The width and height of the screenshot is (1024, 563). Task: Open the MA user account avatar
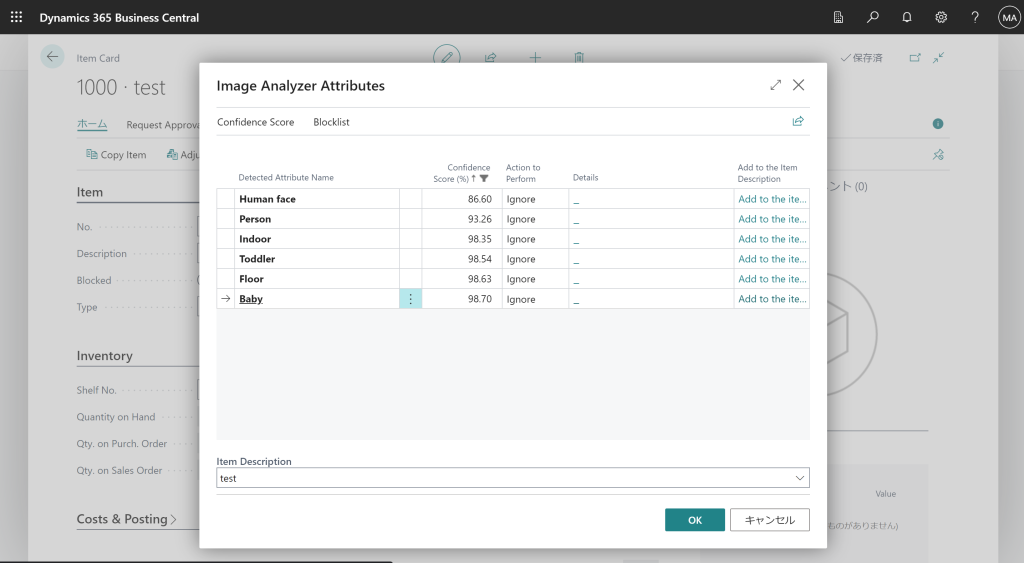click(1010, 18)
